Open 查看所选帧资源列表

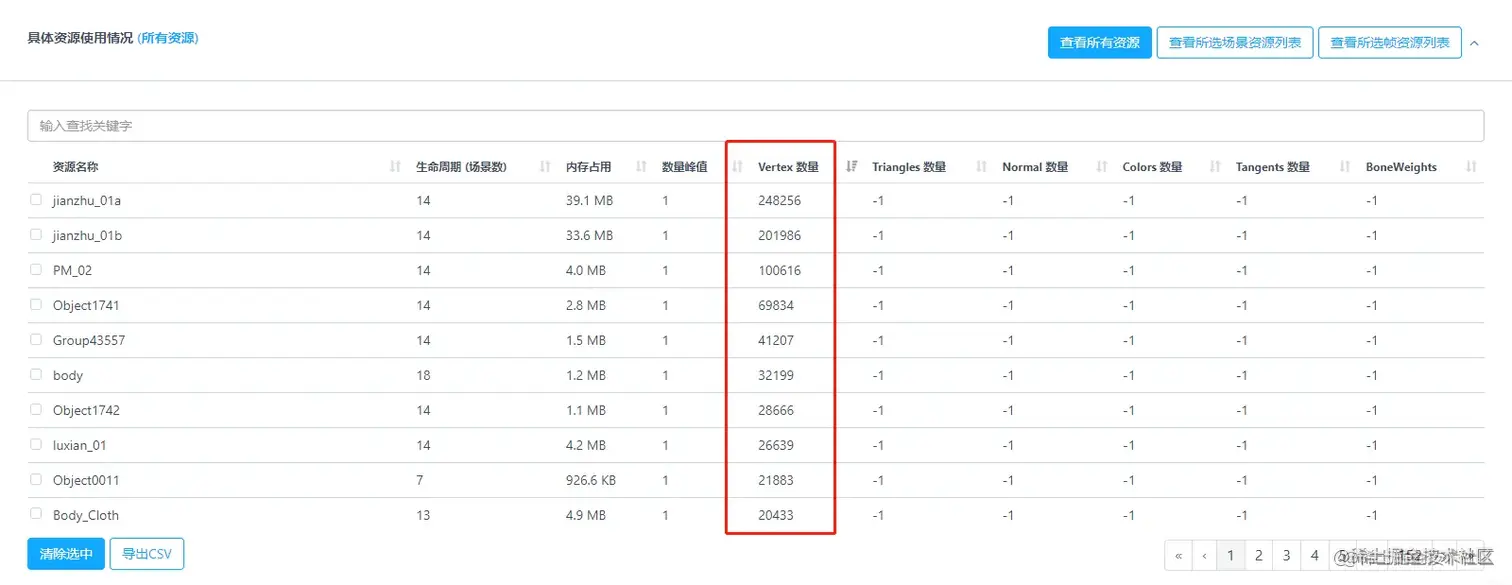click(1390, 43)
